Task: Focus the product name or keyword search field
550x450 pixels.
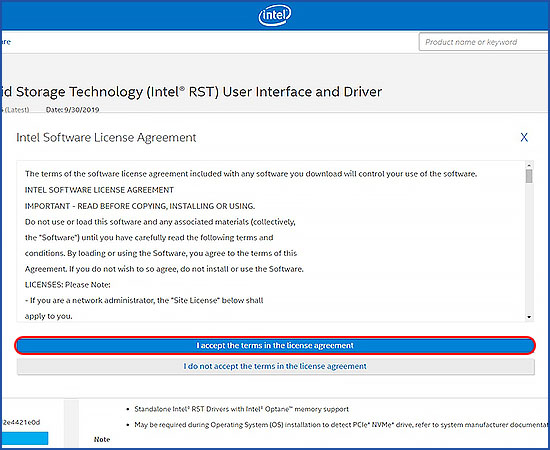Action: click(484, 42)
